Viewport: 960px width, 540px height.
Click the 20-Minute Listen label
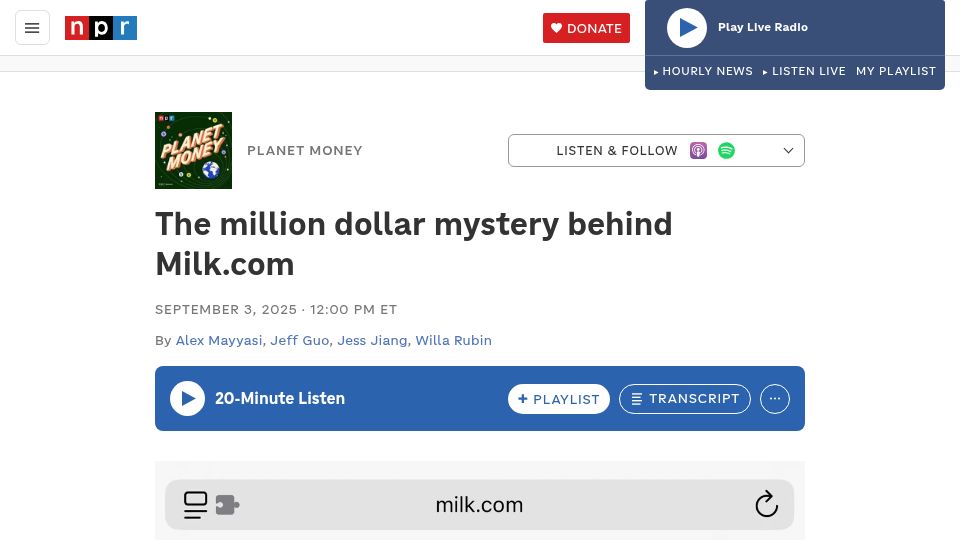[280, 399]
